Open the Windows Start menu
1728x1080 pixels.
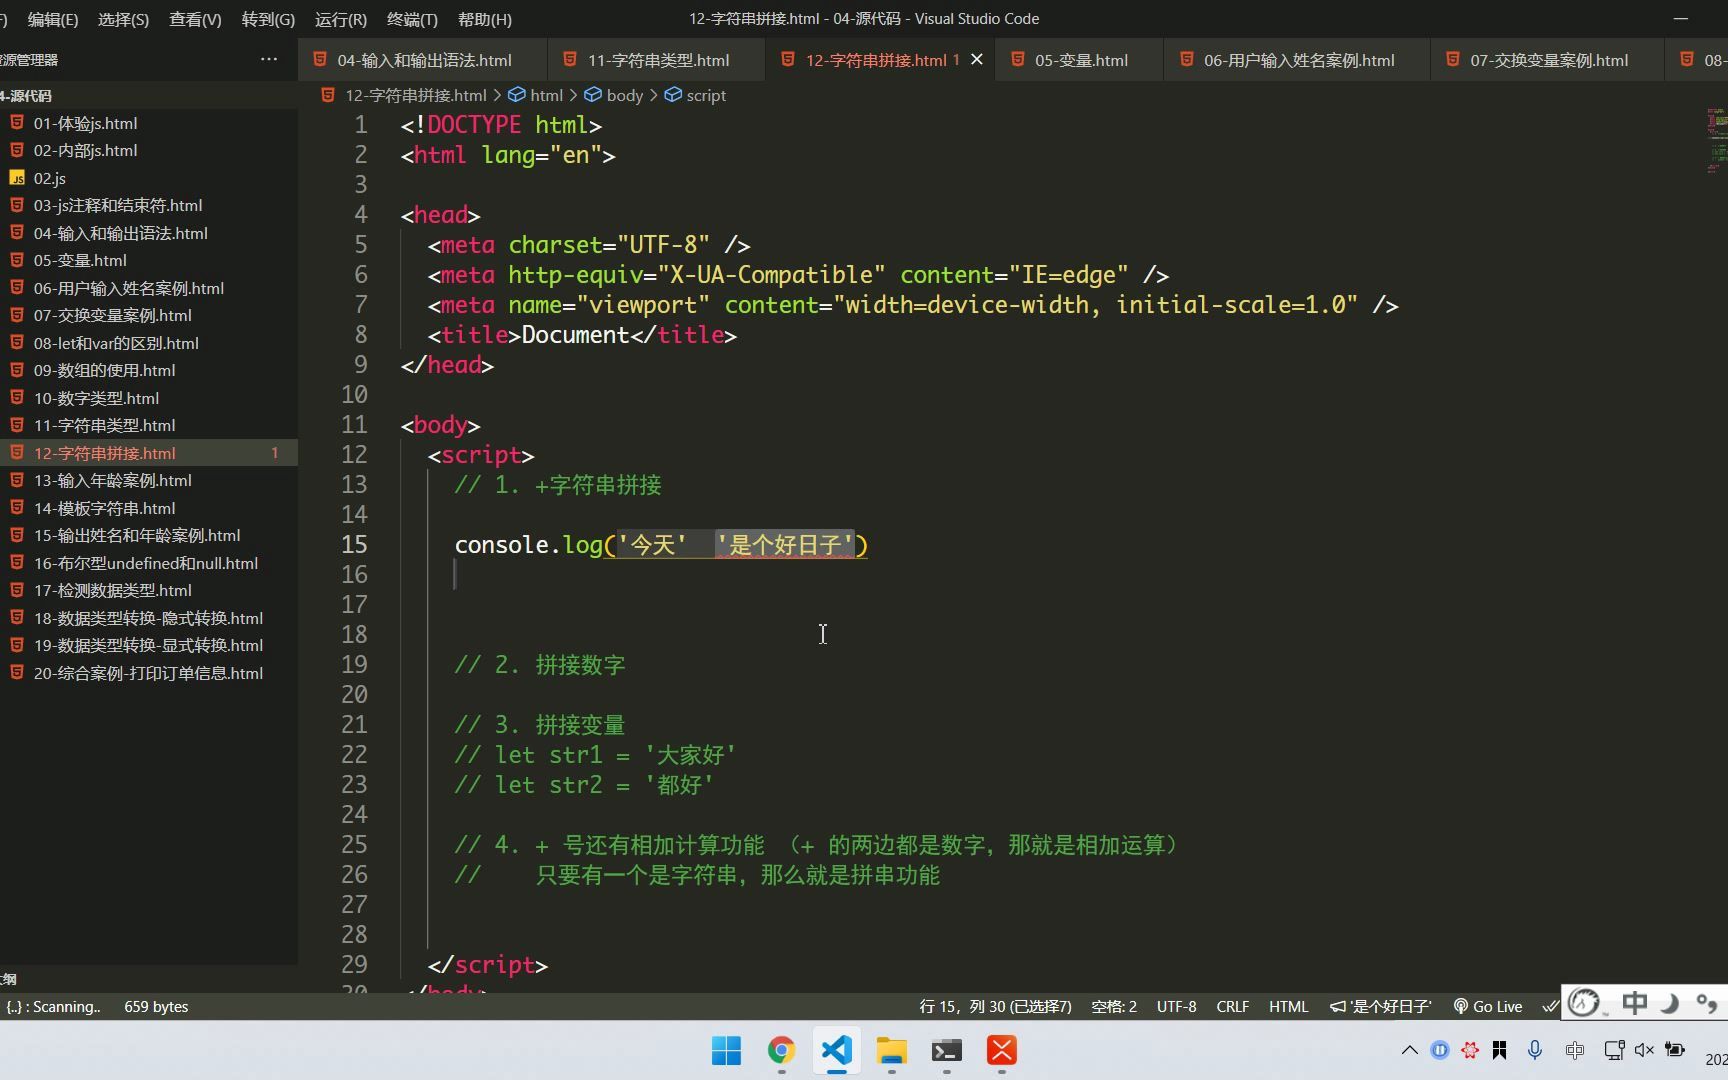[727, 1051]
